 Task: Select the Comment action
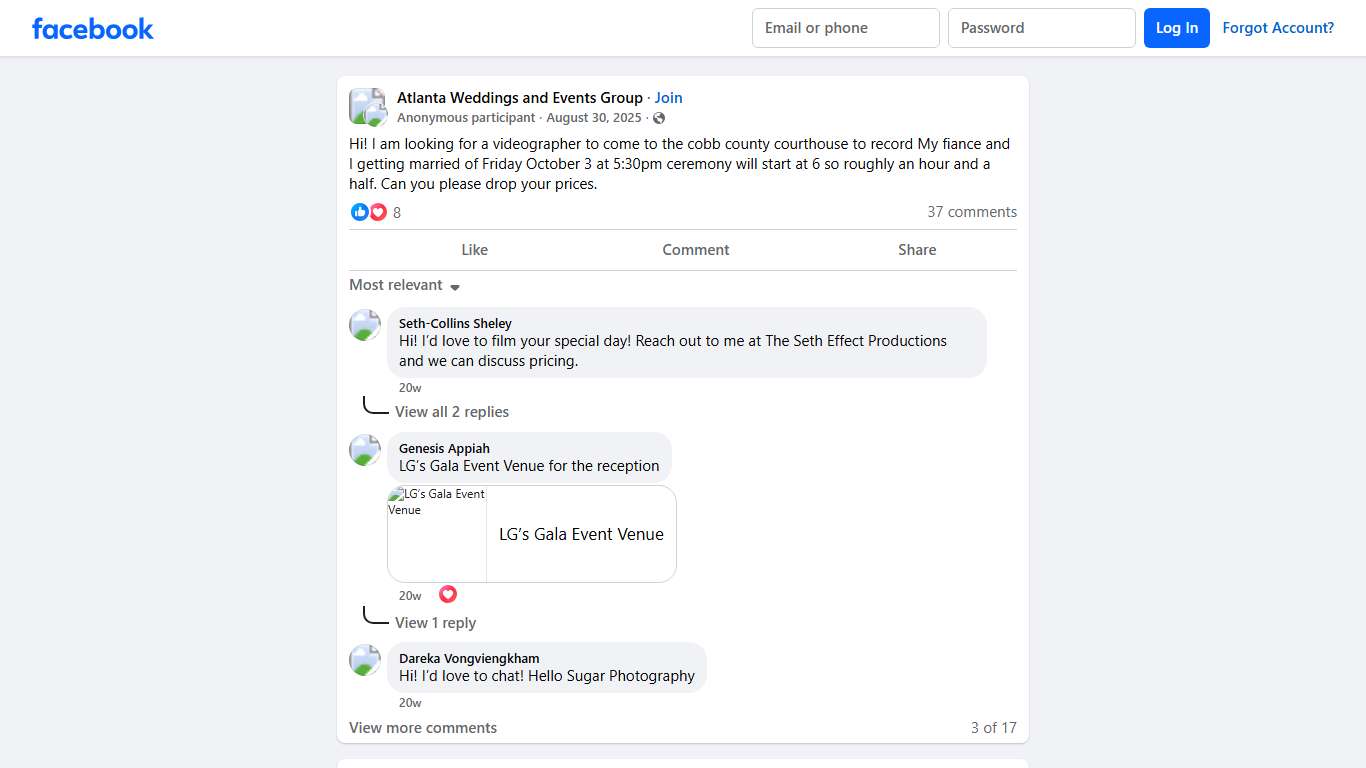point(696,250)
